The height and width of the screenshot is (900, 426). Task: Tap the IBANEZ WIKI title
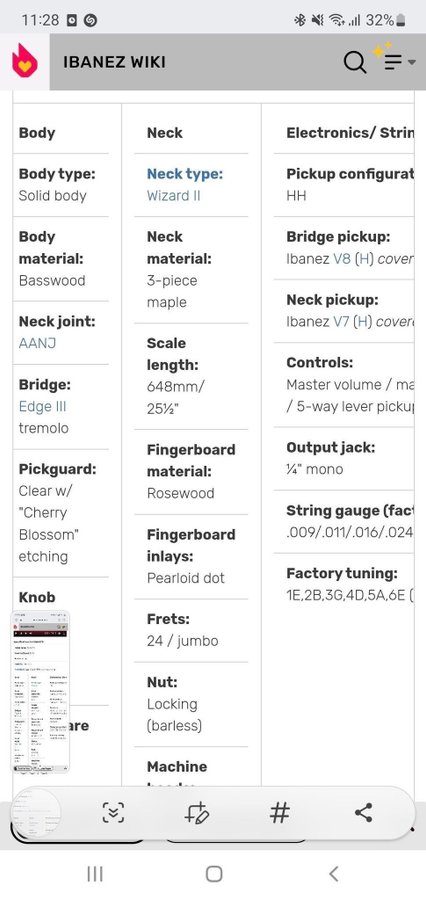point(114,62)
